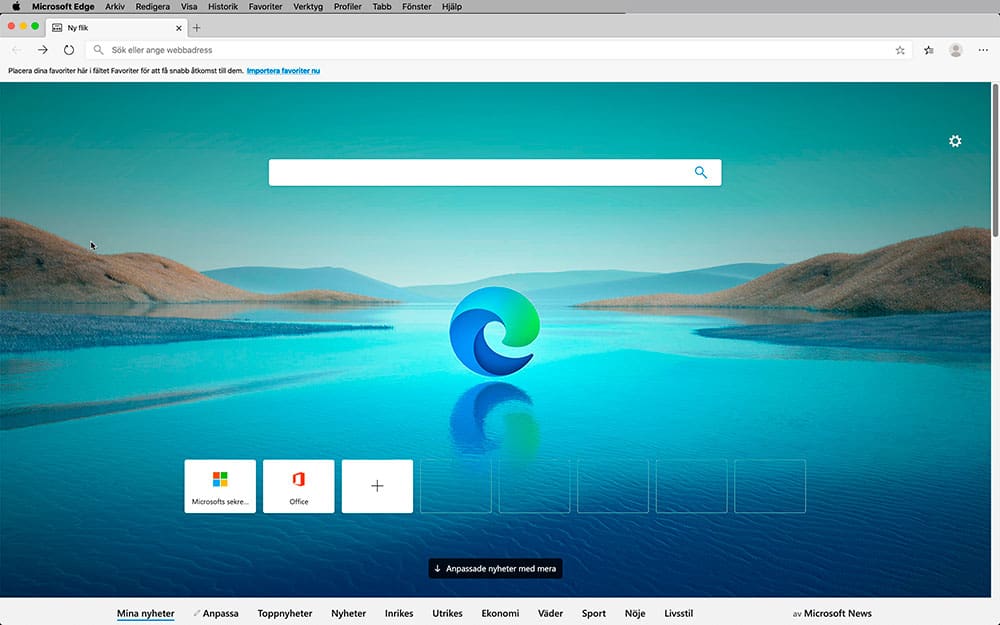
Task: Switch to the Sport tab
Action: 593,614
